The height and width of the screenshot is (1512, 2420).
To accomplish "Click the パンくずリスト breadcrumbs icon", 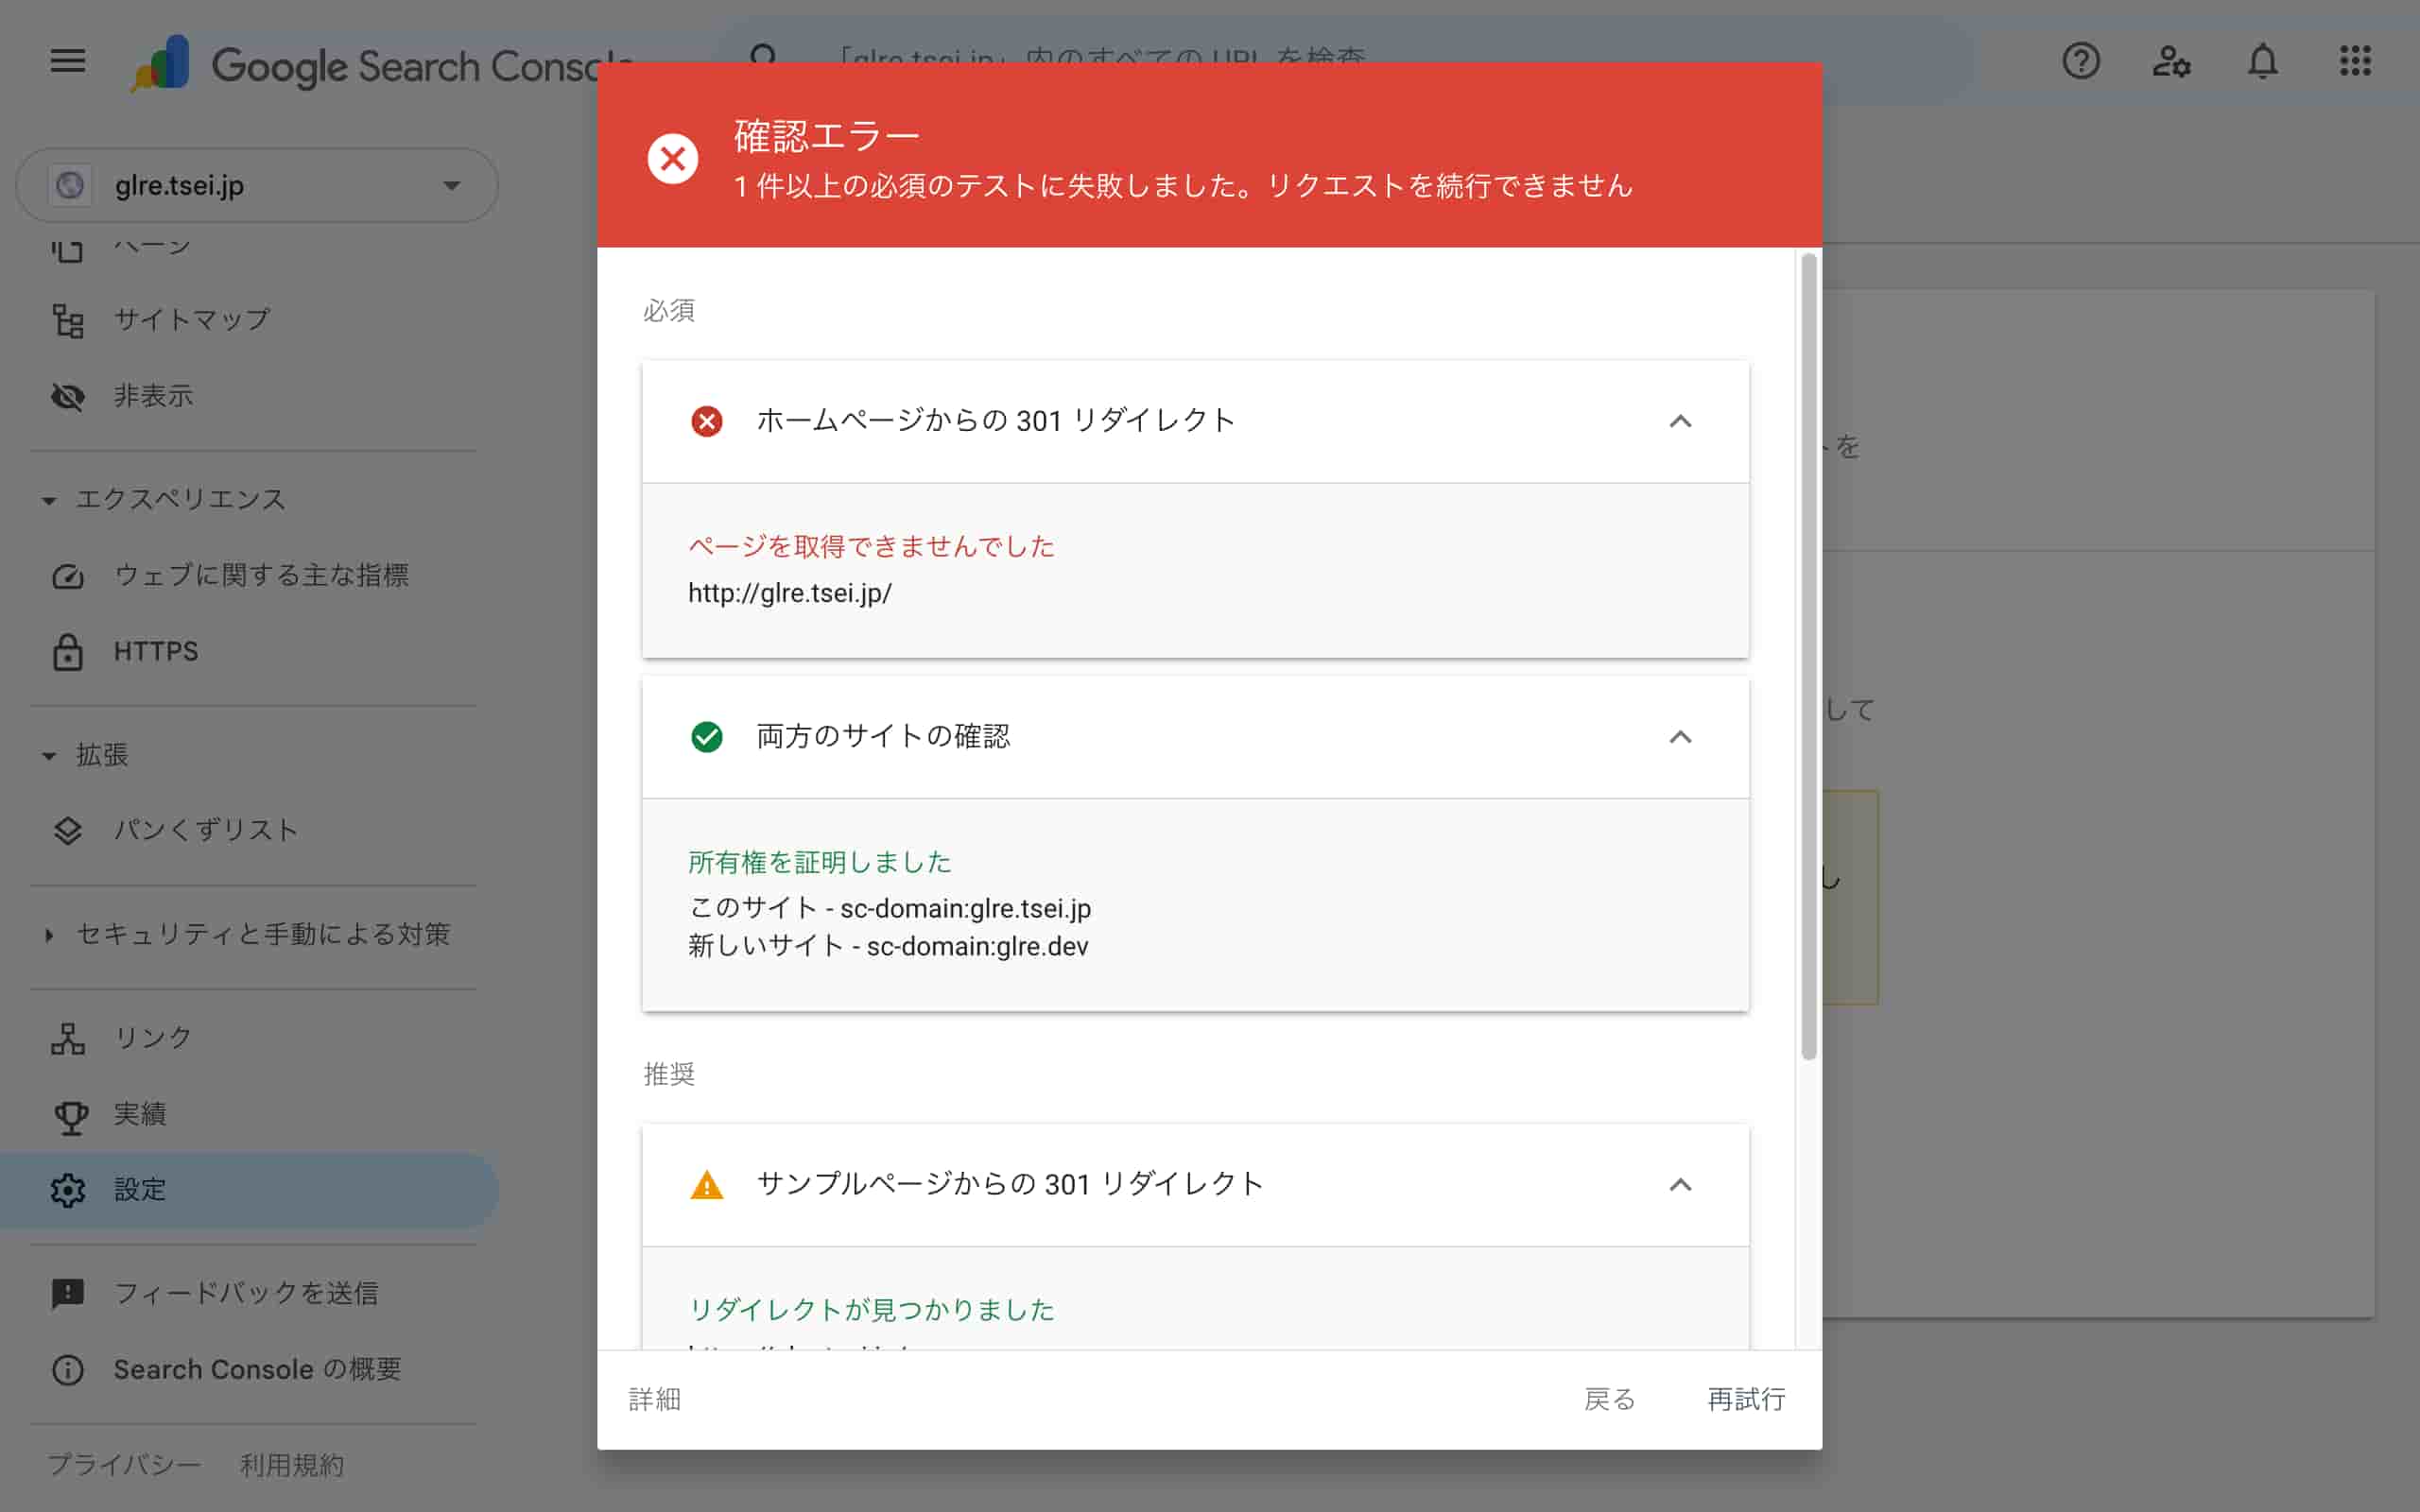I will 68,829.
